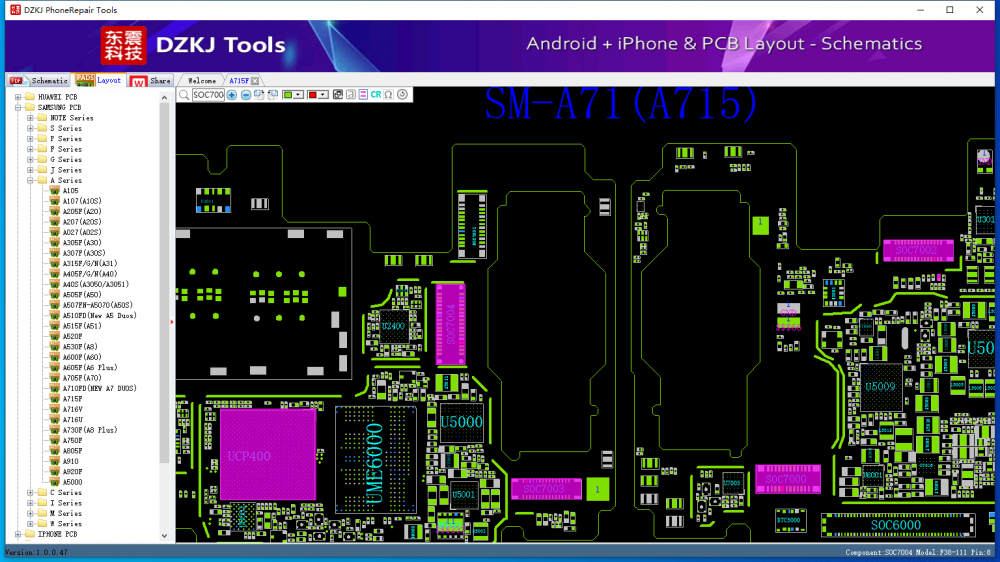The height and width of the screenshot is (562, 1000).
Task: Close the A715F document tab
Action: (x=255, y=80)
